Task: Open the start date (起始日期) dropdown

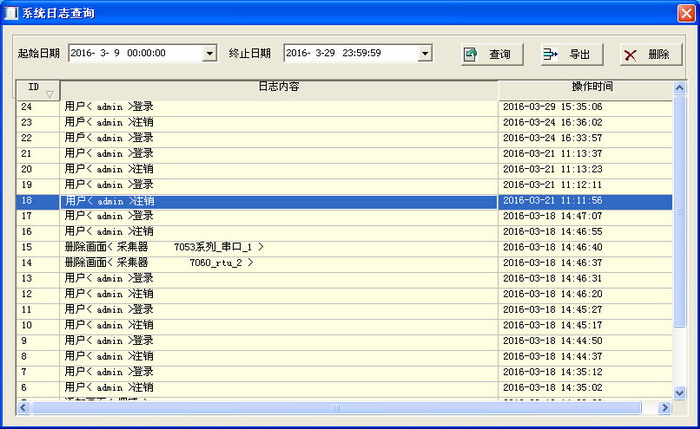Action: 209,53
